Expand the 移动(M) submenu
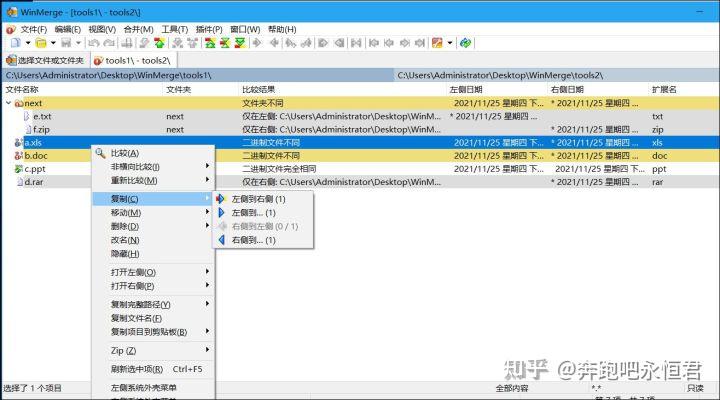This screenshot has width=720, height=400. tap(153, 213)
